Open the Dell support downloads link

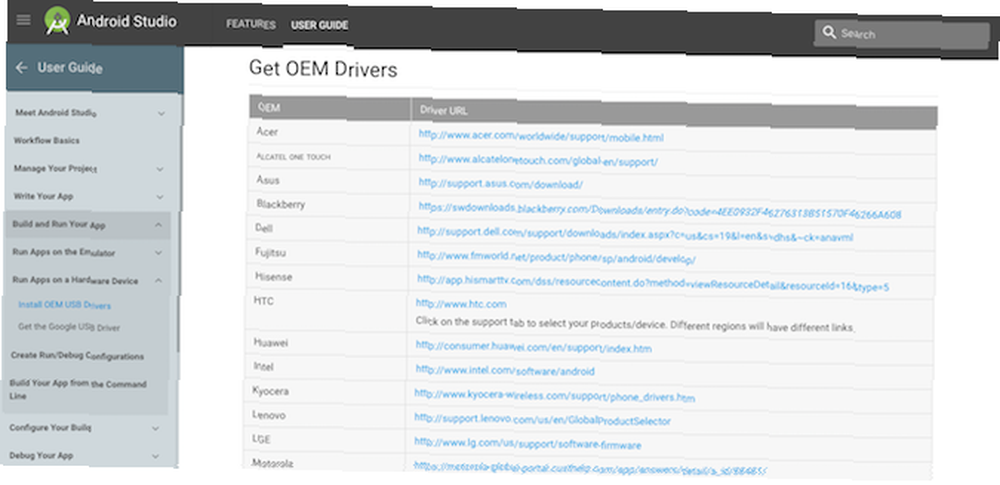coord(635,234)
